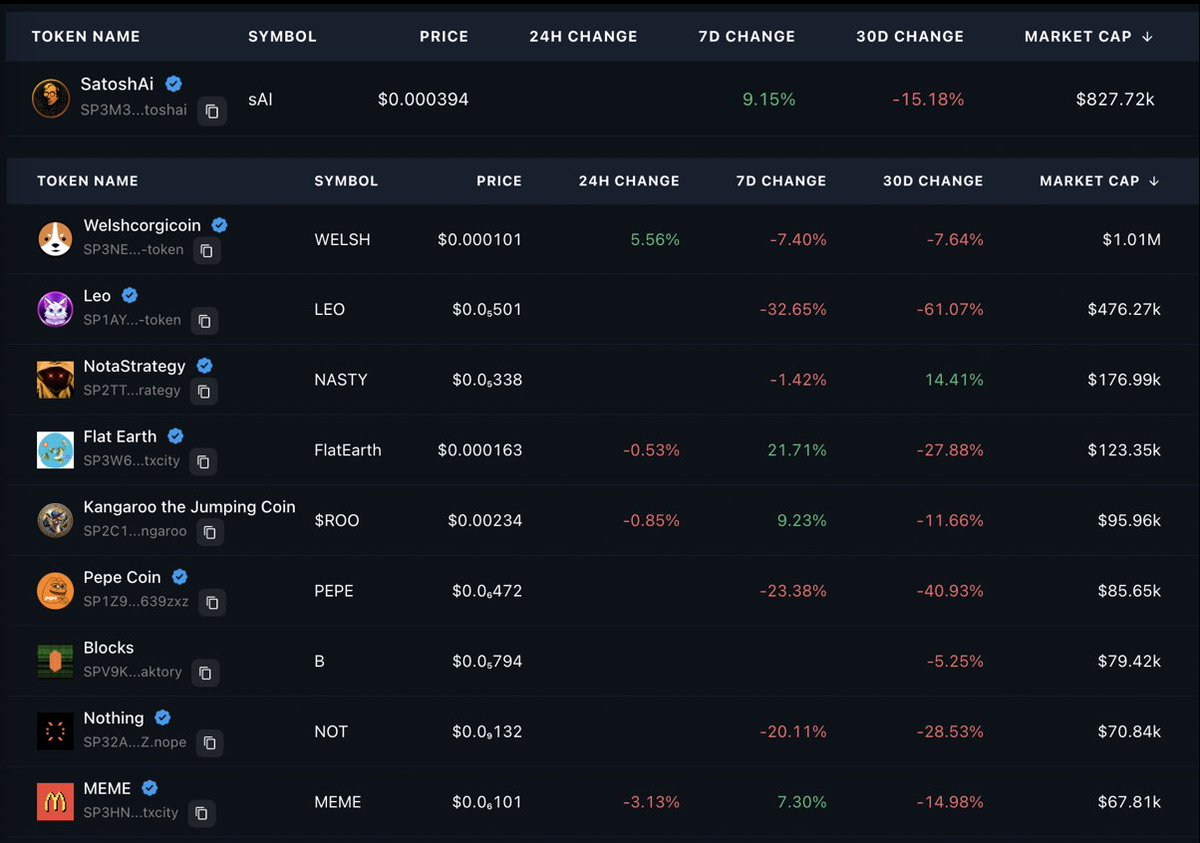Click the -3.13% 24H change value
This screenshot has height=843, width=1200.
(651, 802)
